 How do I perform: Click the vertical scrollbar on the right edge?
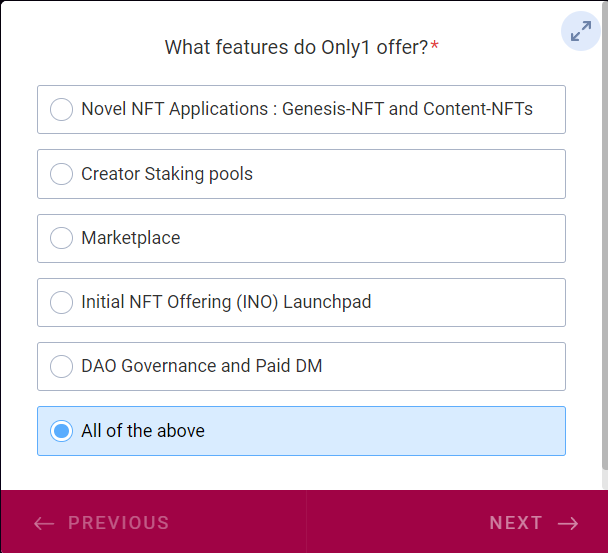point(603,240)
